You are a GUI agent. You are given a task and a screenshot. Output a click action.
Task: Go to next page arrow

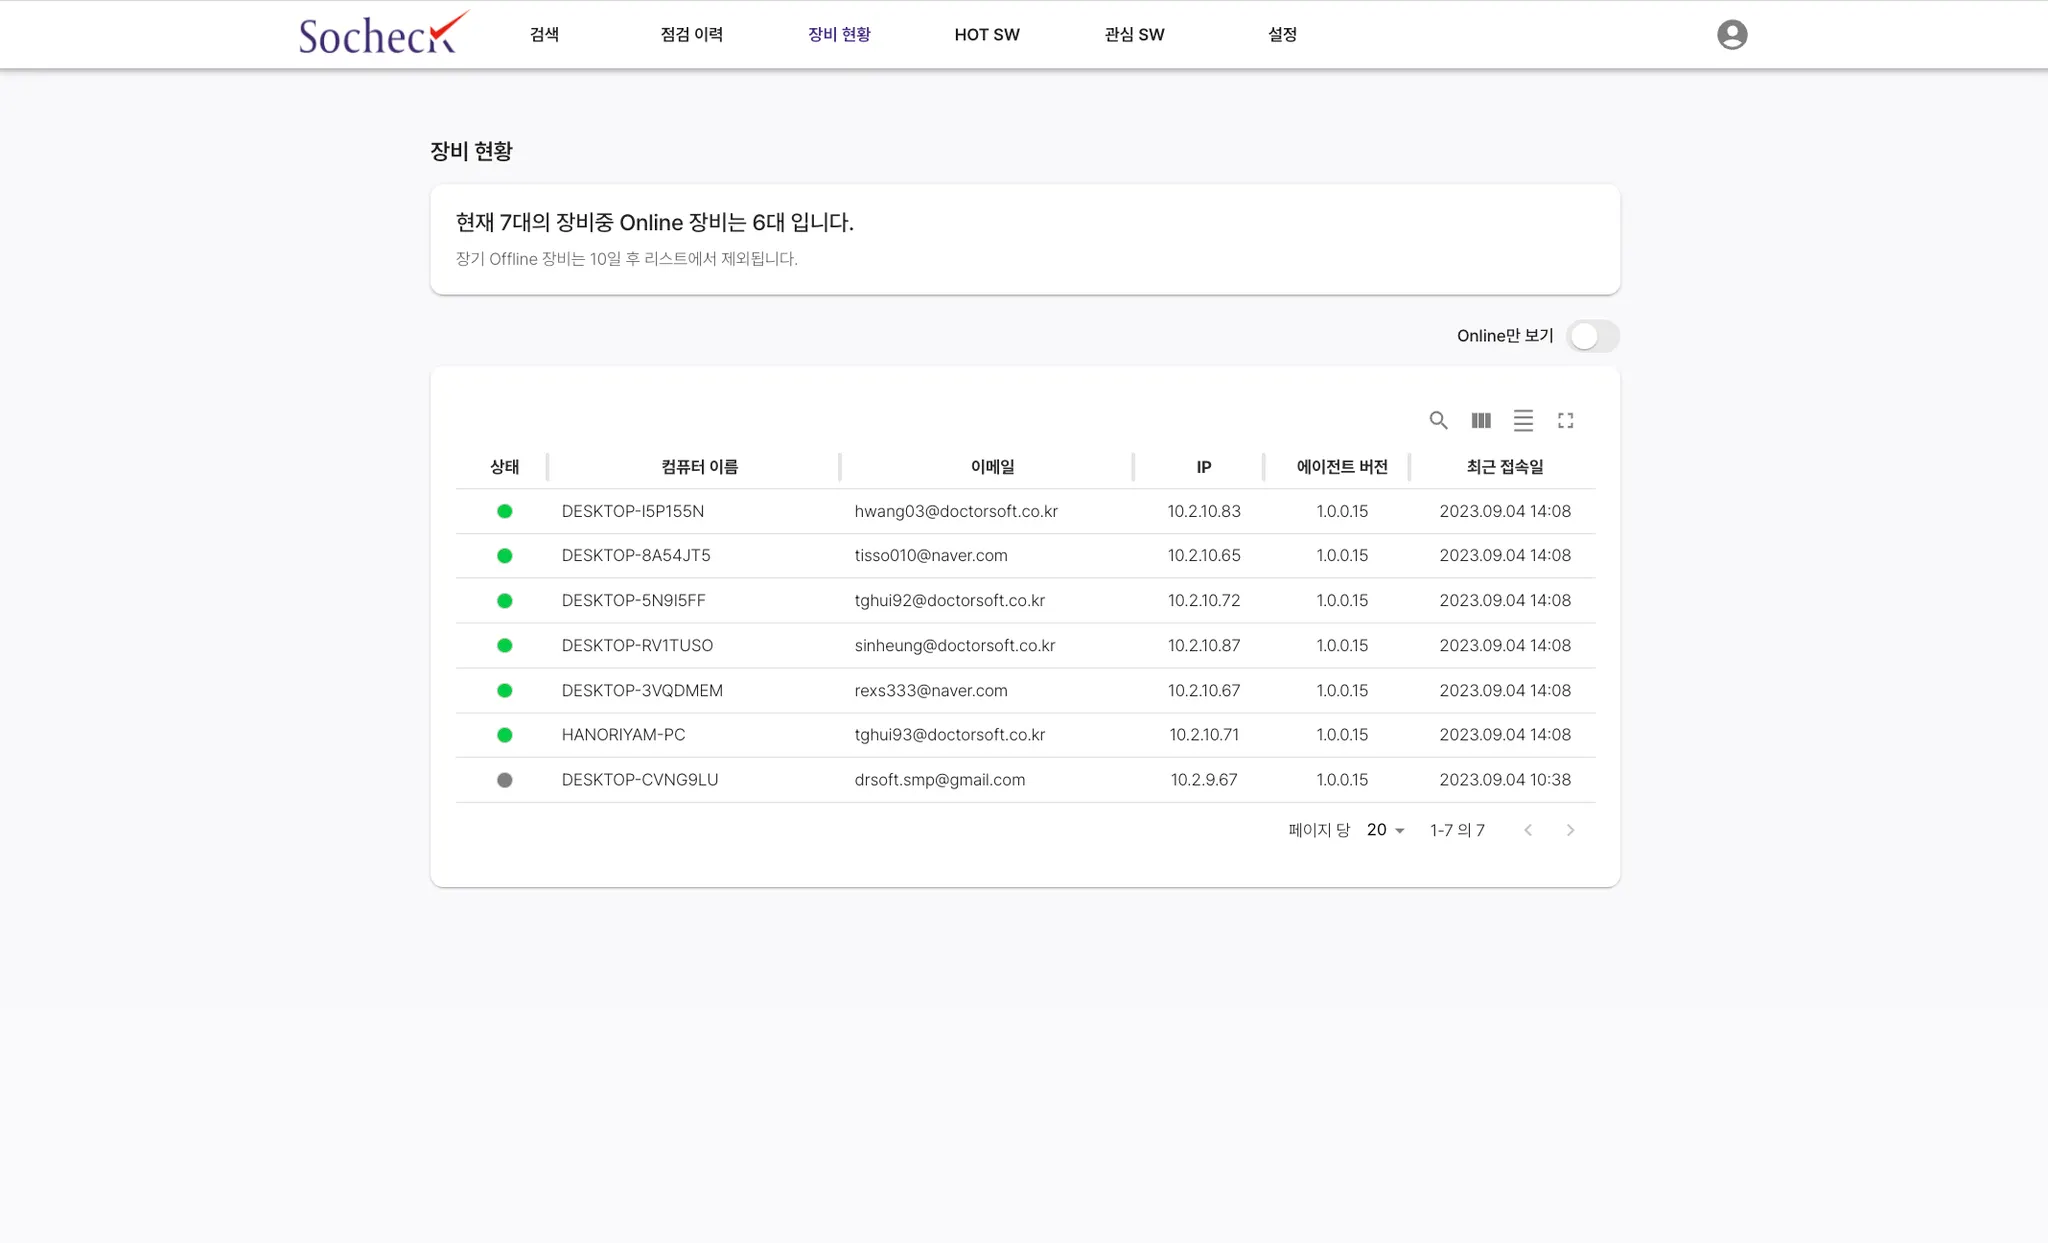click(1570, 830)
